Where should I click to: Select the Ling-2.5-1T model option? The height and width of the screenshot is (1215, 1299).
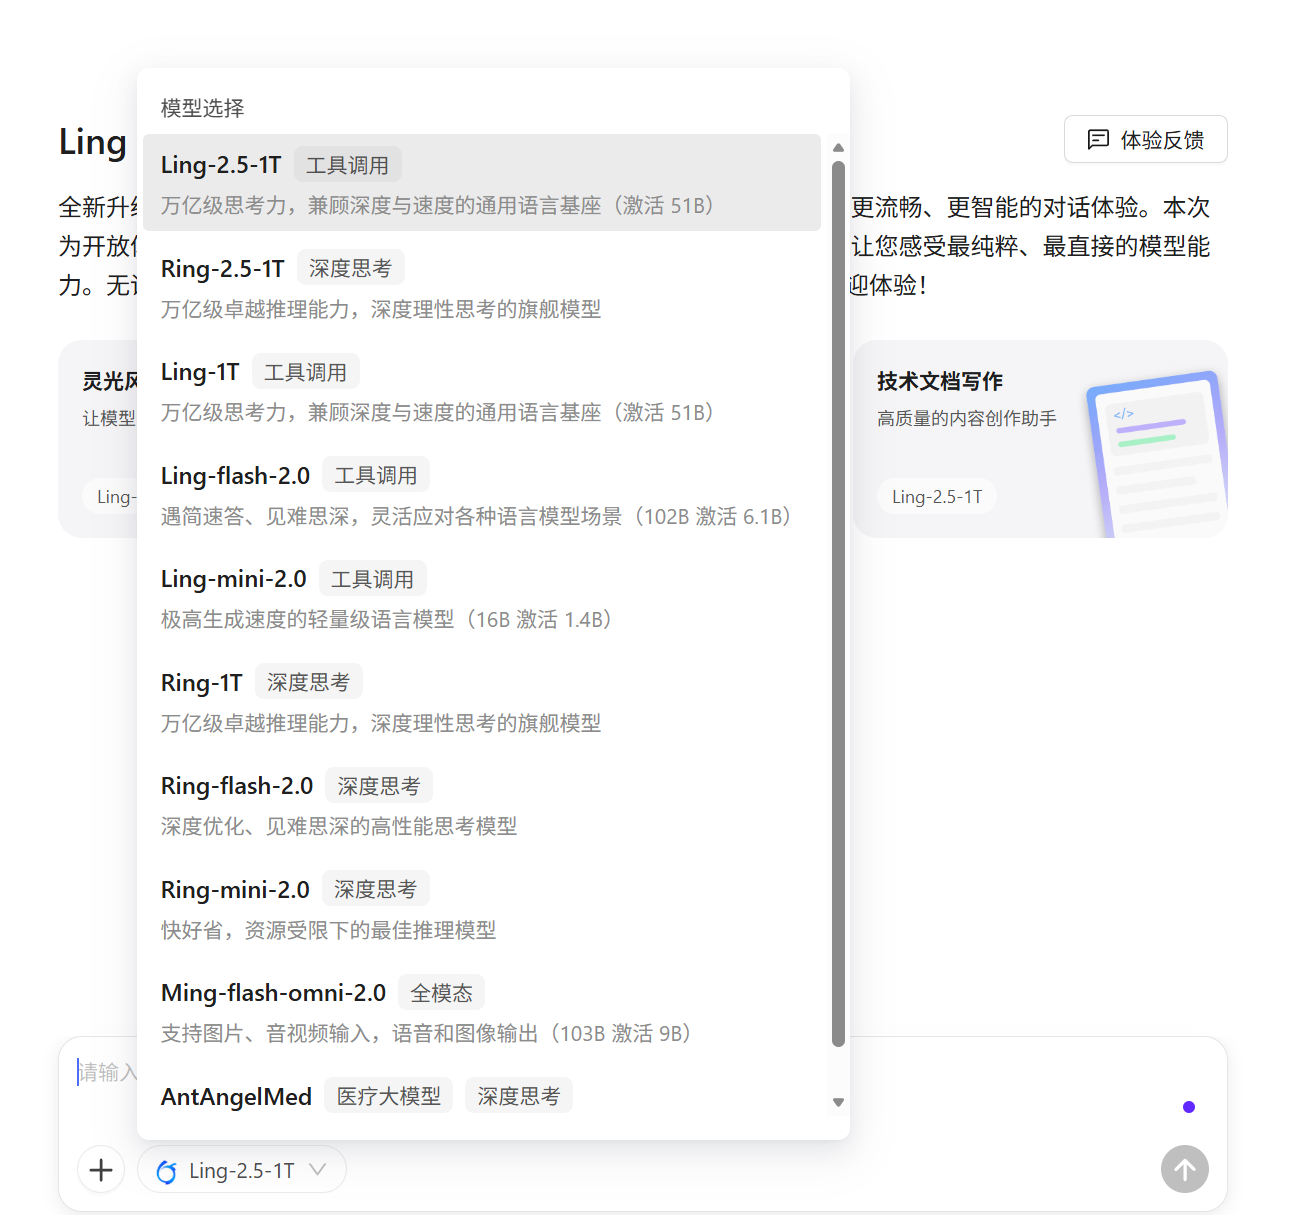(x=481, y=183)
